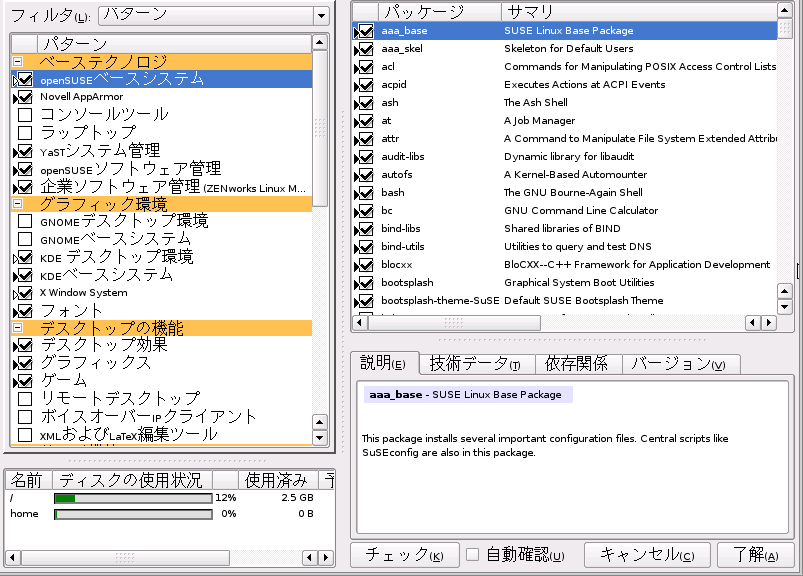Enable GNOMEデスクトップ環境 pattern
The image size is (803, 576).
click(25, 221)
